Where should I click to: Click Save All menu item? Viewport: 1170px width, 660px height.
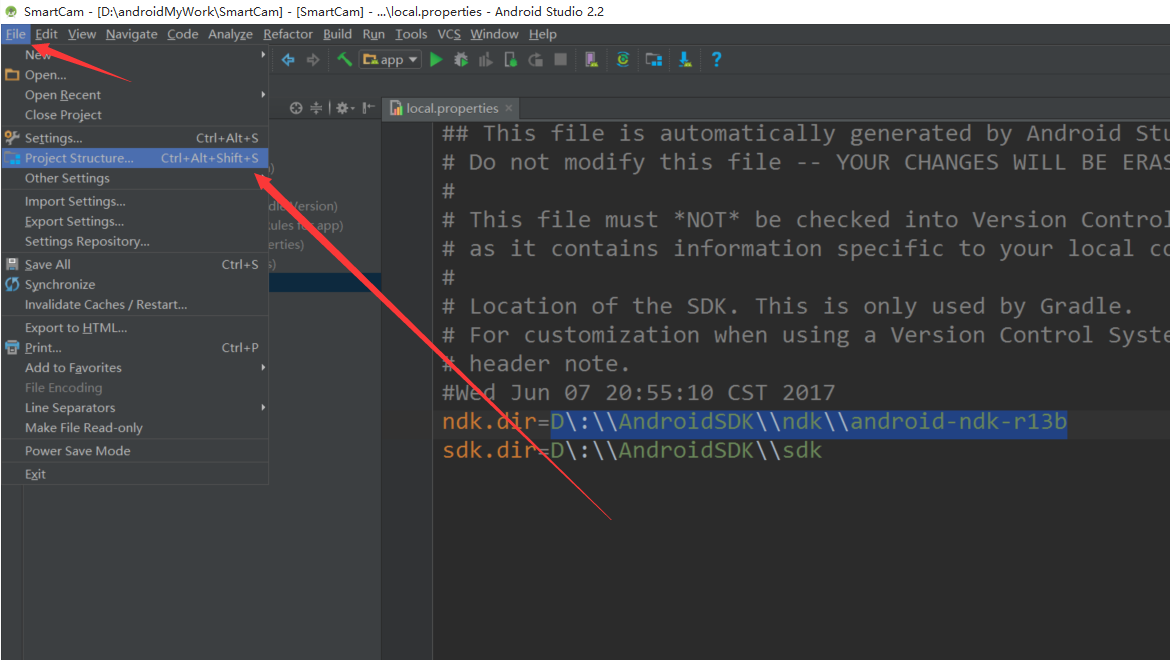[x=135, y=265]
